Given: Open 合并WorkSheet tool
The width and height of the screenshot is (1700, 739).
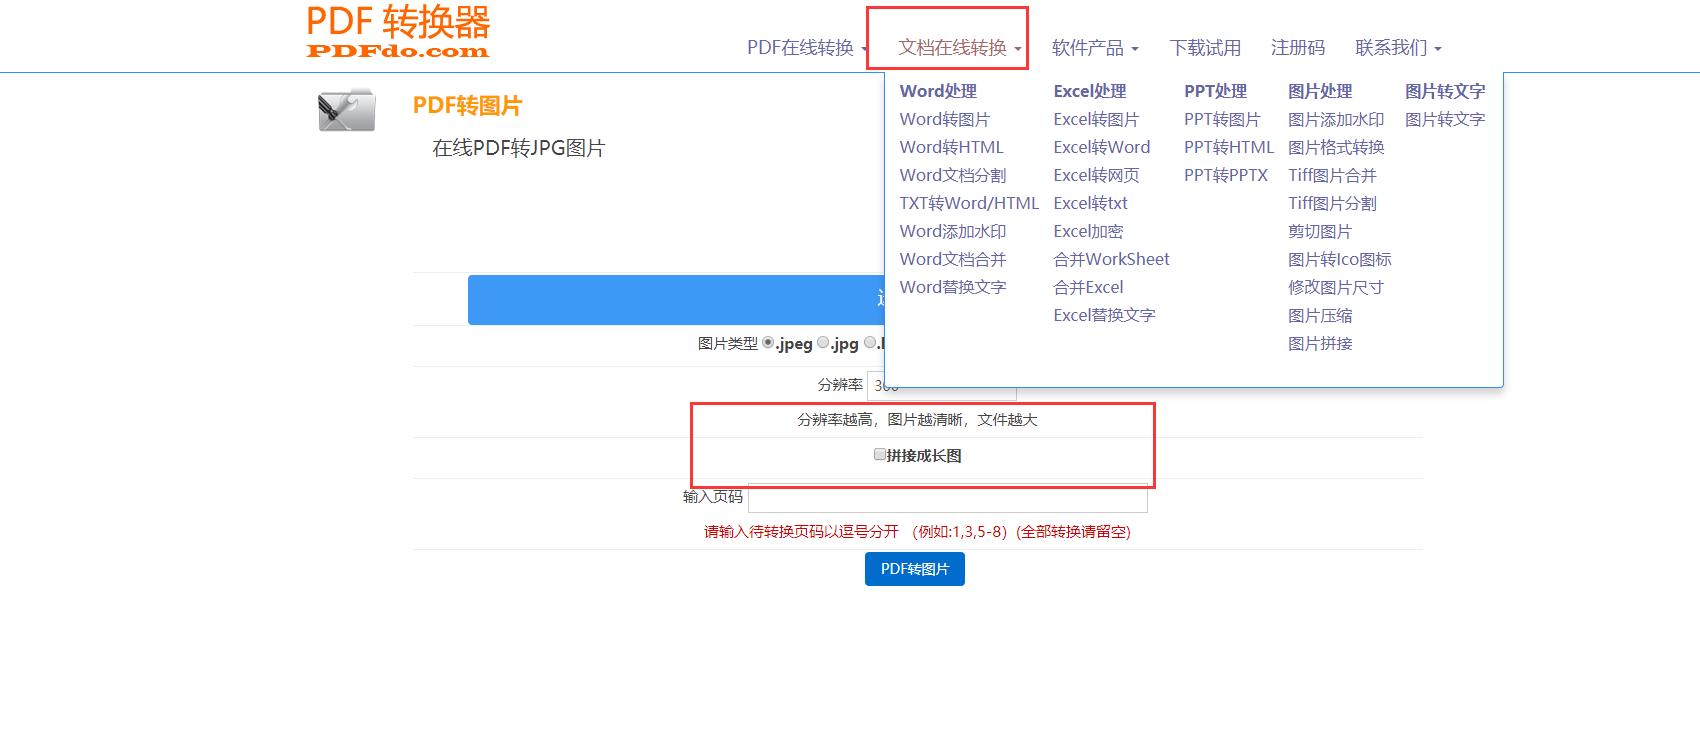Looking at the screenshot, I should coord(1111,259).
